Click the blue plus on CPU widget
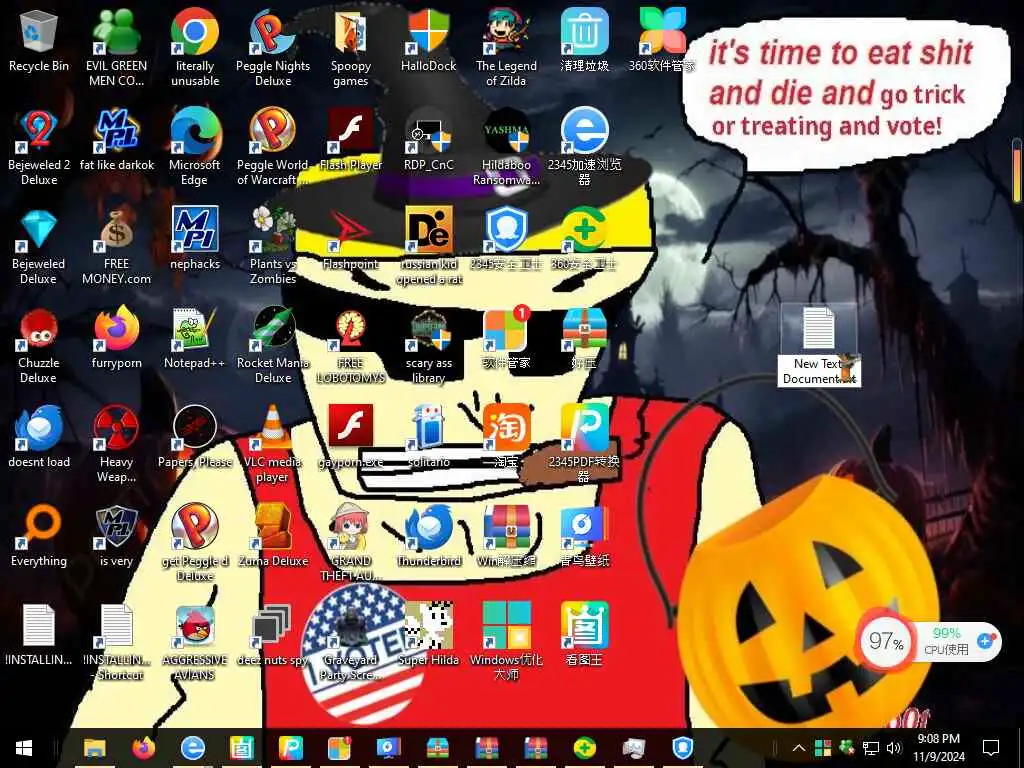The image size is (1024, 768). pyautogui.click(x=985, y=641)
